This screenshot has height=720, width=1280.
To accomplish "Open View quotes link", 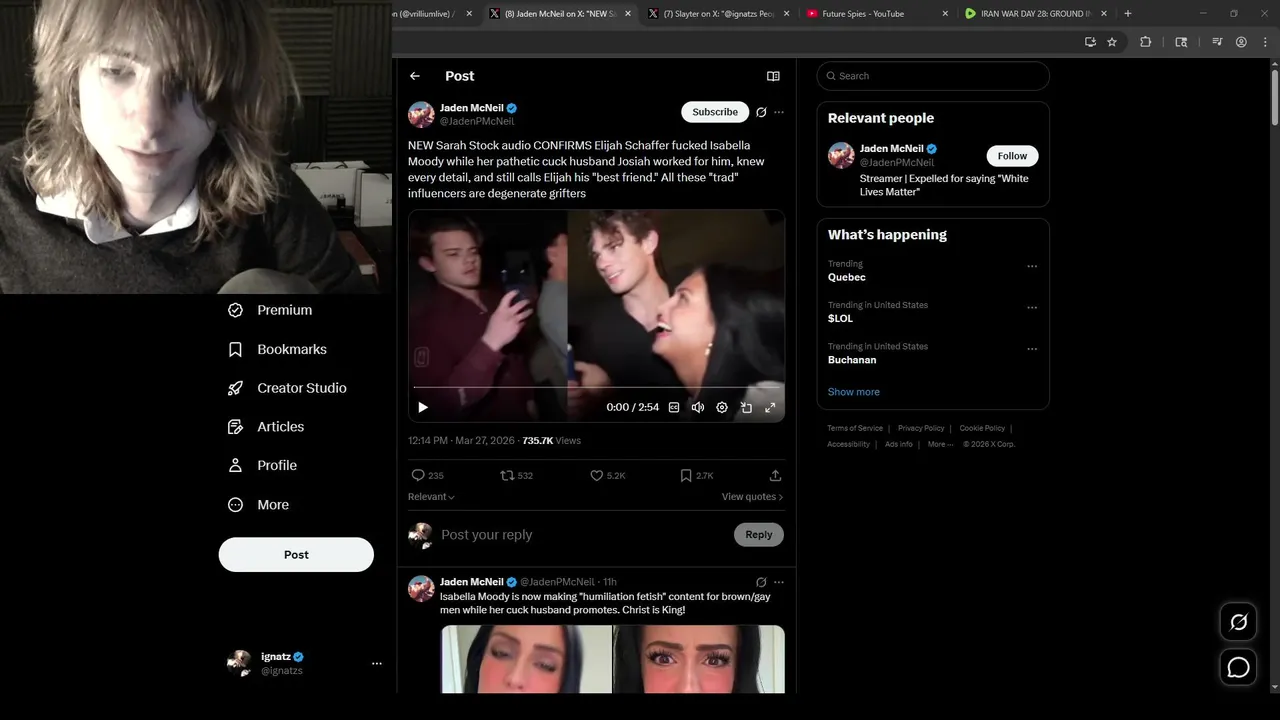I will pos(752,497).
